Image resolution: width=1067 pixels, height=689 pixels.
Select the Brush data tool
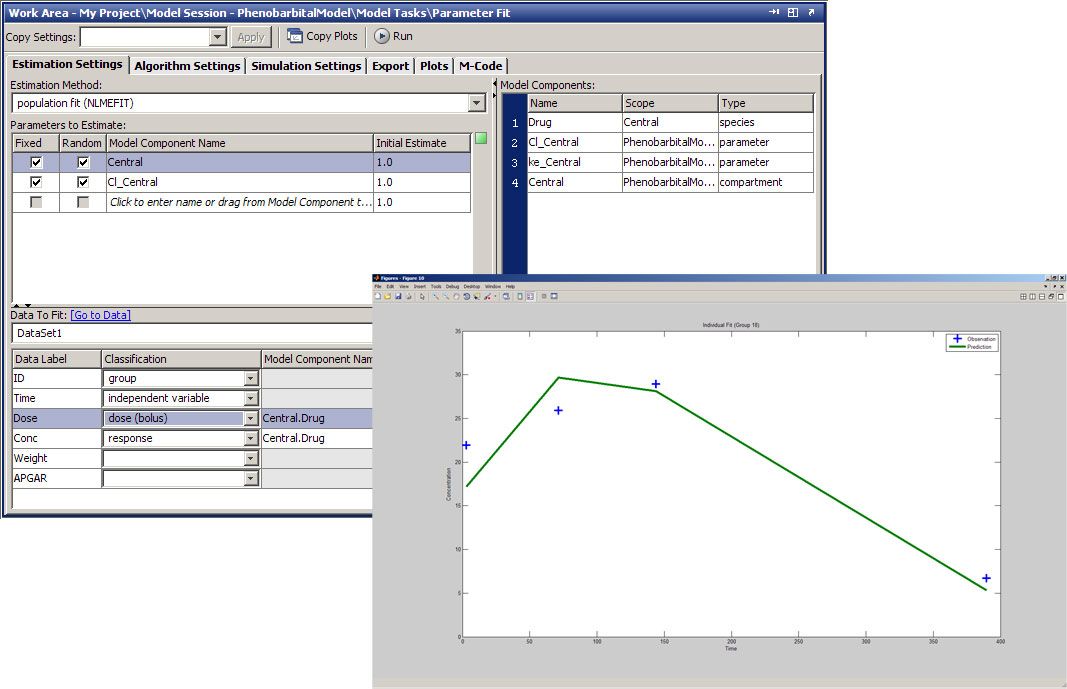coord(488,297)
